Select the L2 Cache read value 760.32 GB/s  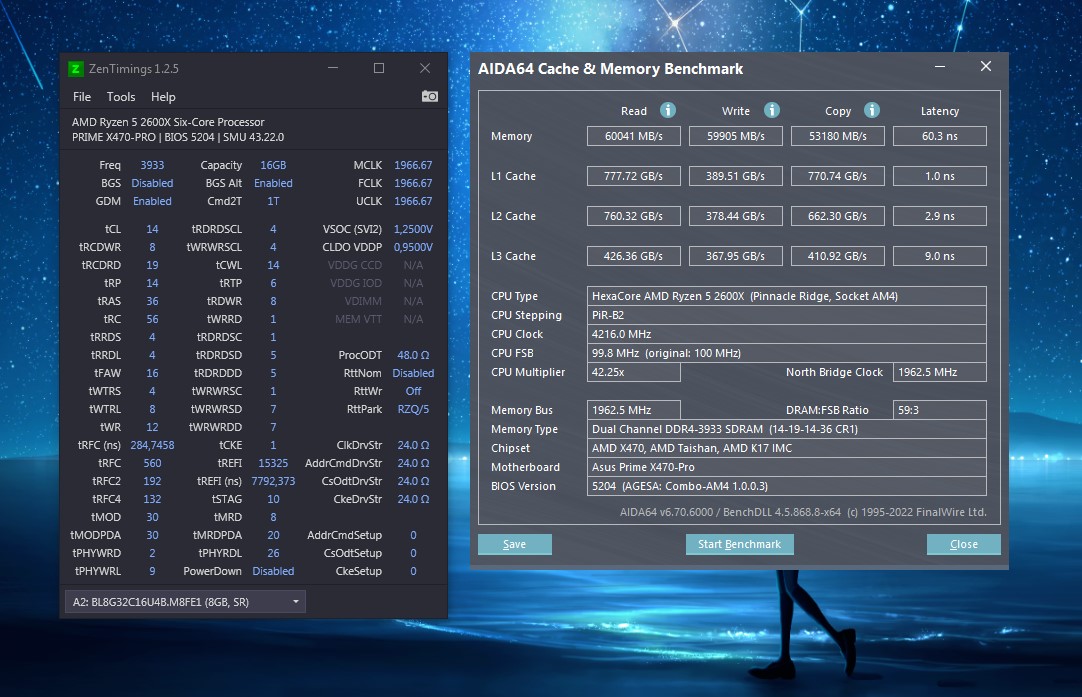pyautogui.click(x=633, y=216)
